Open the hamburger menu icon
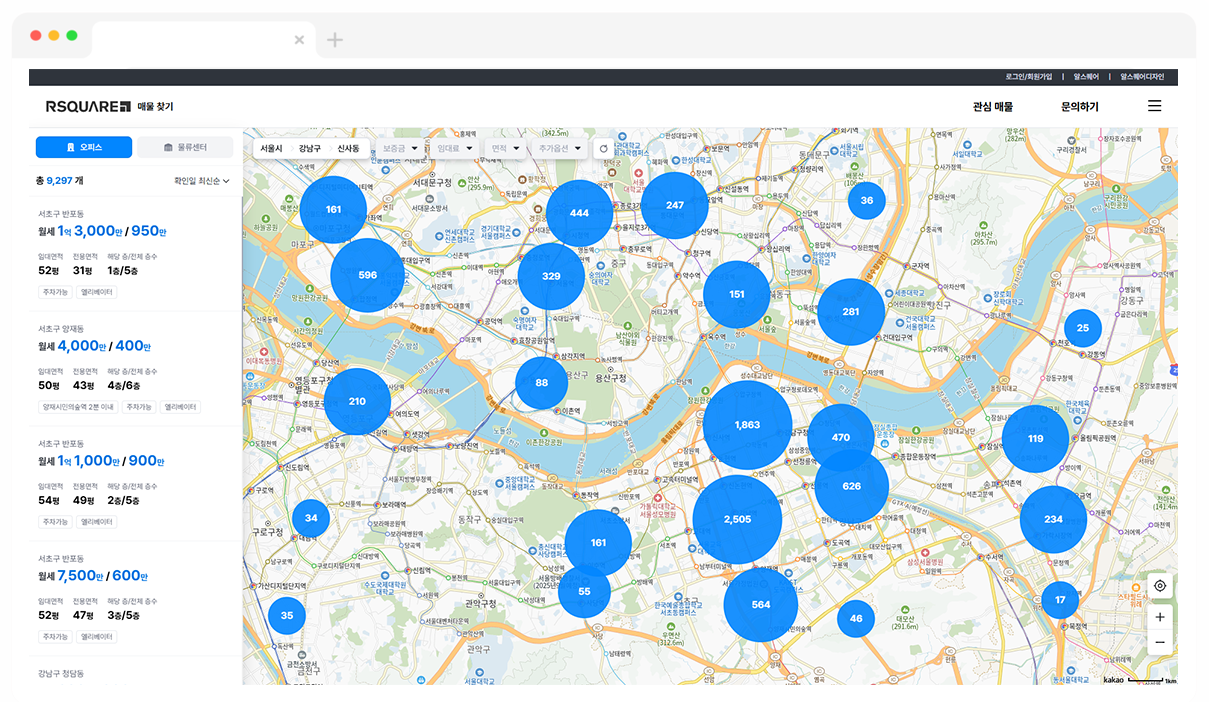The width and height of the screenshot is (1209, 717). tap(1154, 106)
